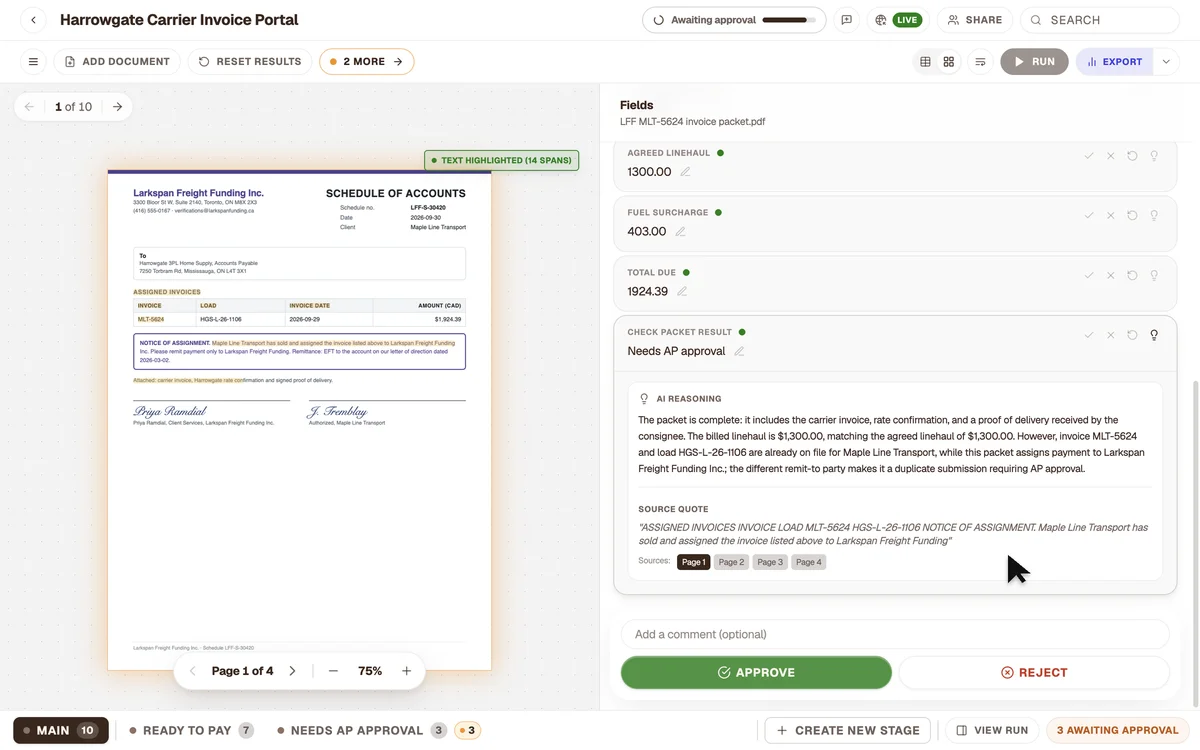The image size is (1200, 750).
Task: Reject the Agreed Linehaul field
Action: pyautogui.click(x=1111, y=156)
